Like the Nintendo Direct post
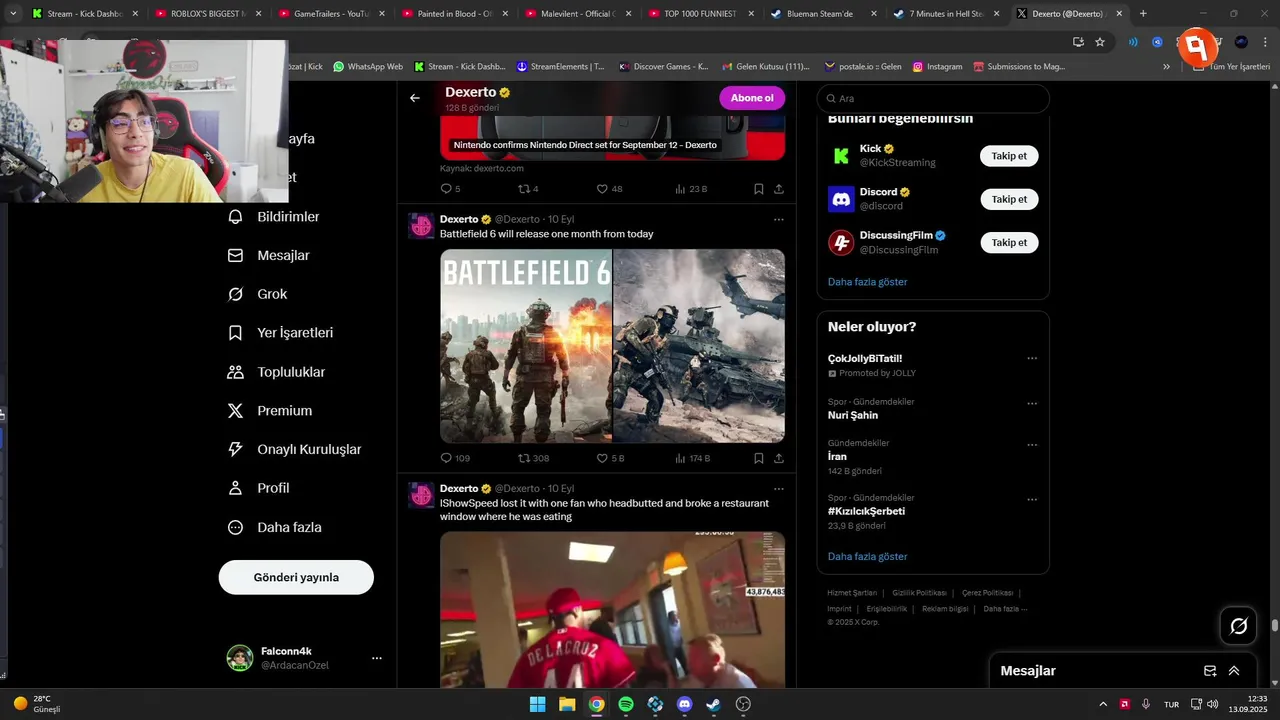This screenshot has height=720, width=1280. point(602,189)
